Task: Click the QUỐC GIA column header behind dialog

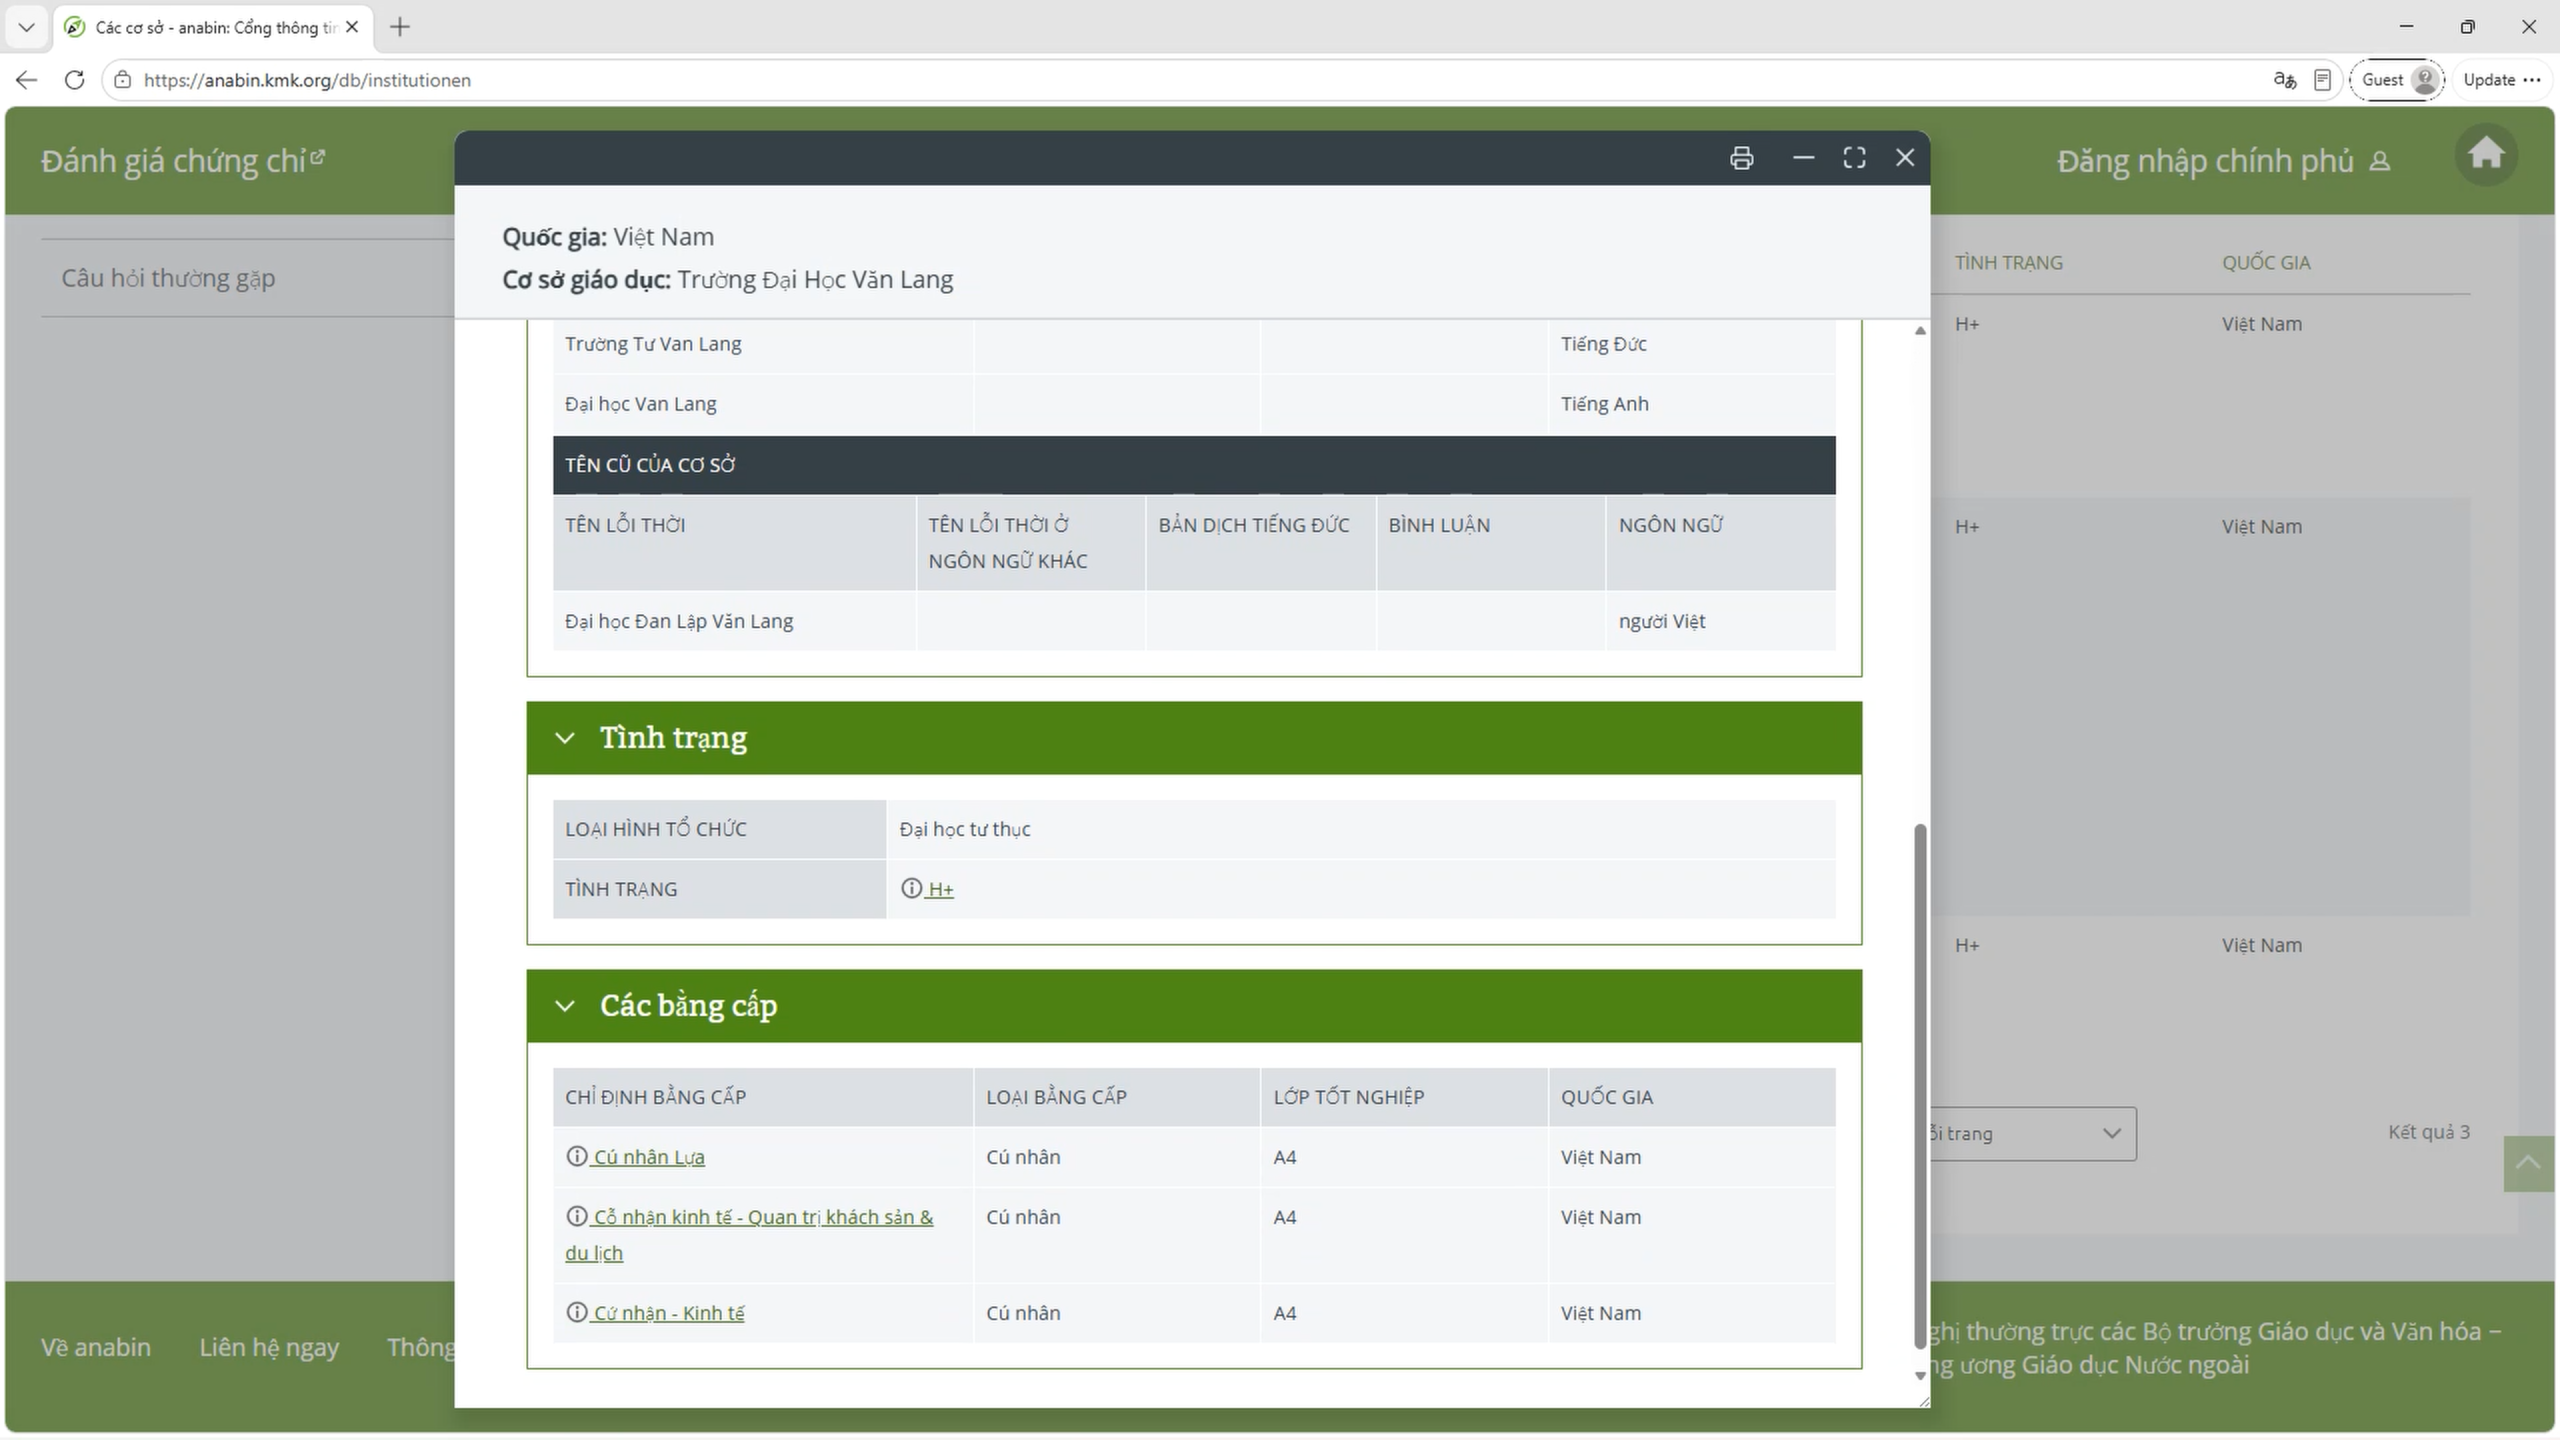Action: point(2266,263)
